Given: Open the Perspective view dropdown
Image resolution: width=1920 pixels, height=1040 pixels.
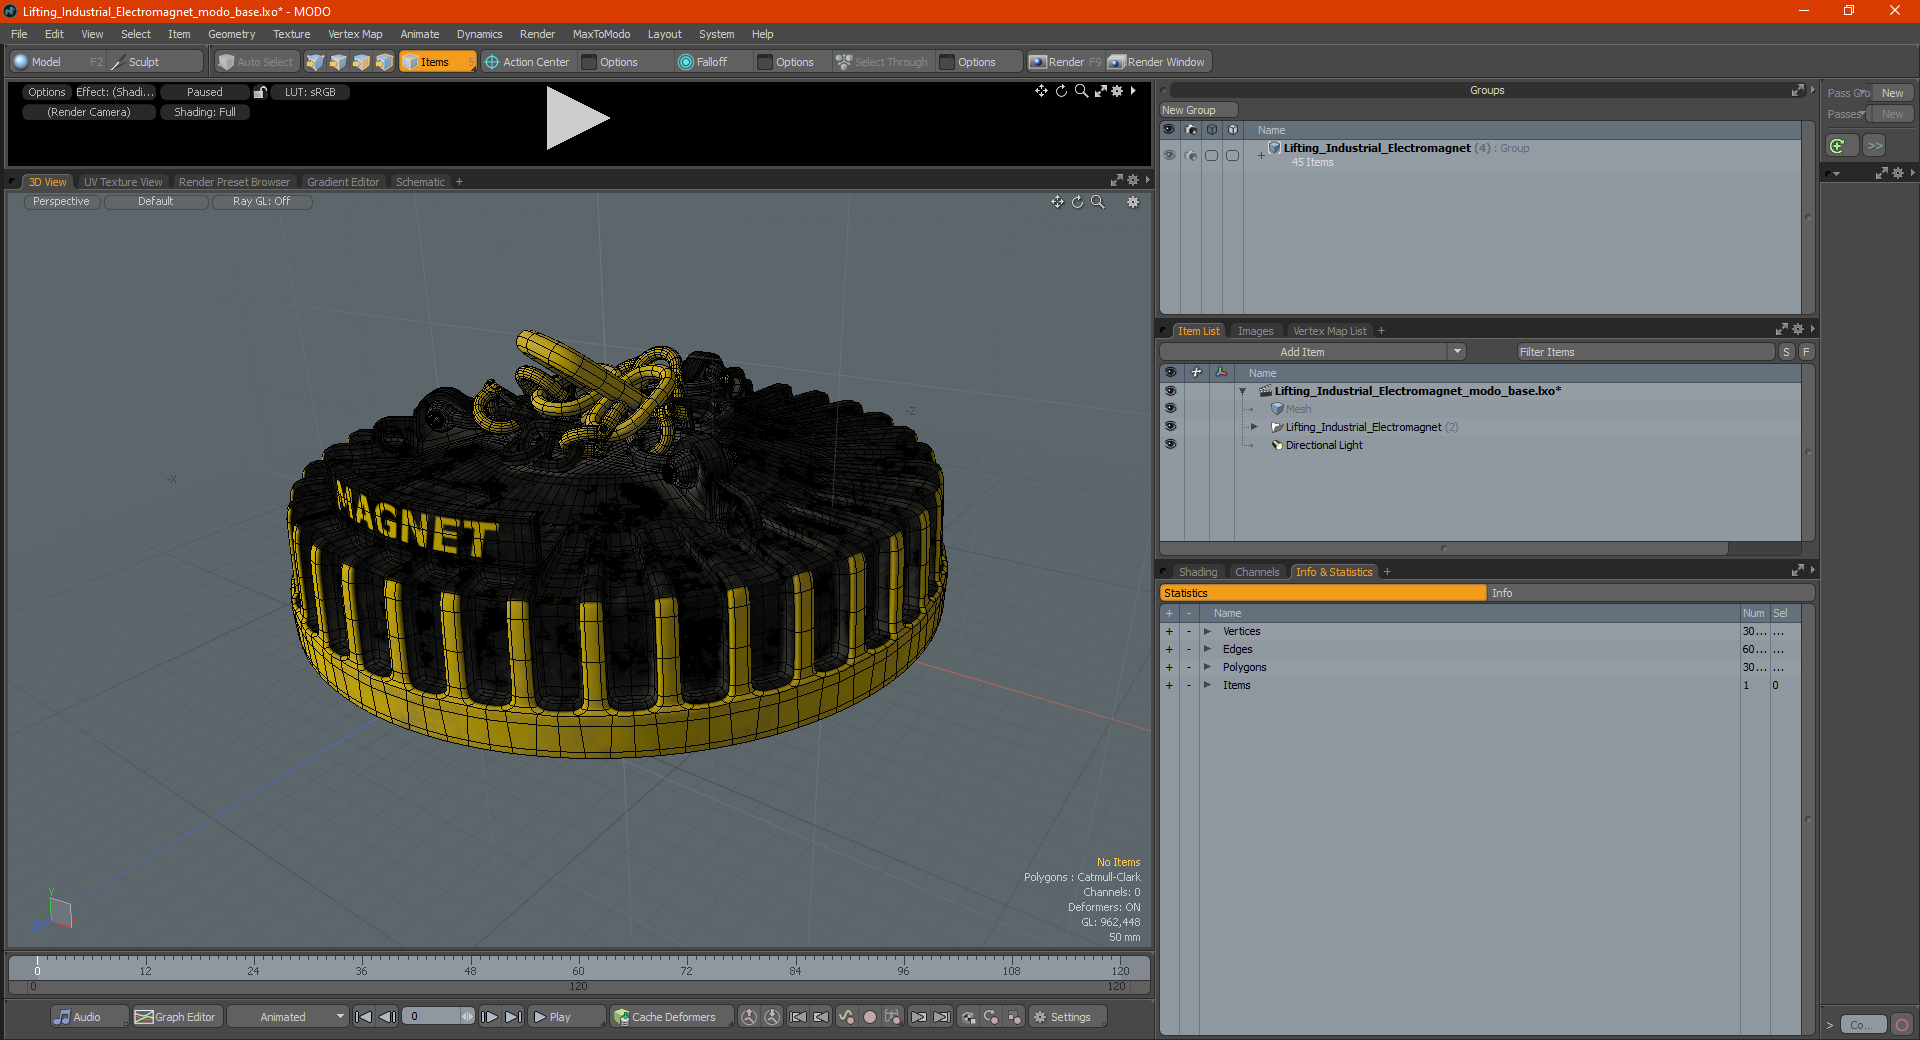Looking at the screenshot, I should [x=61, y=202].
